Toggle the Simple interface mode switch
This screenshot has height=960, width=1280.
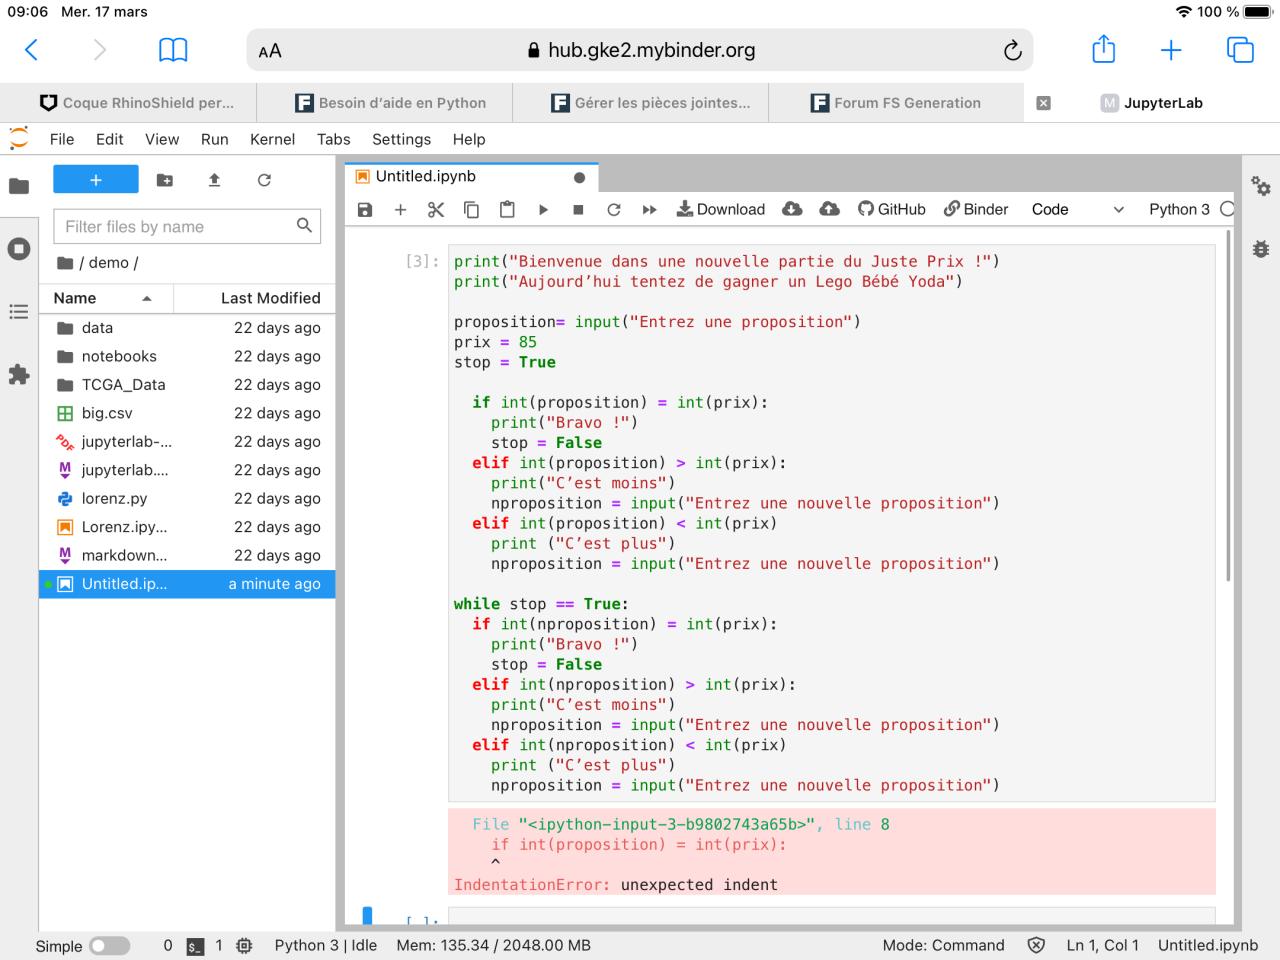point(110,945)
